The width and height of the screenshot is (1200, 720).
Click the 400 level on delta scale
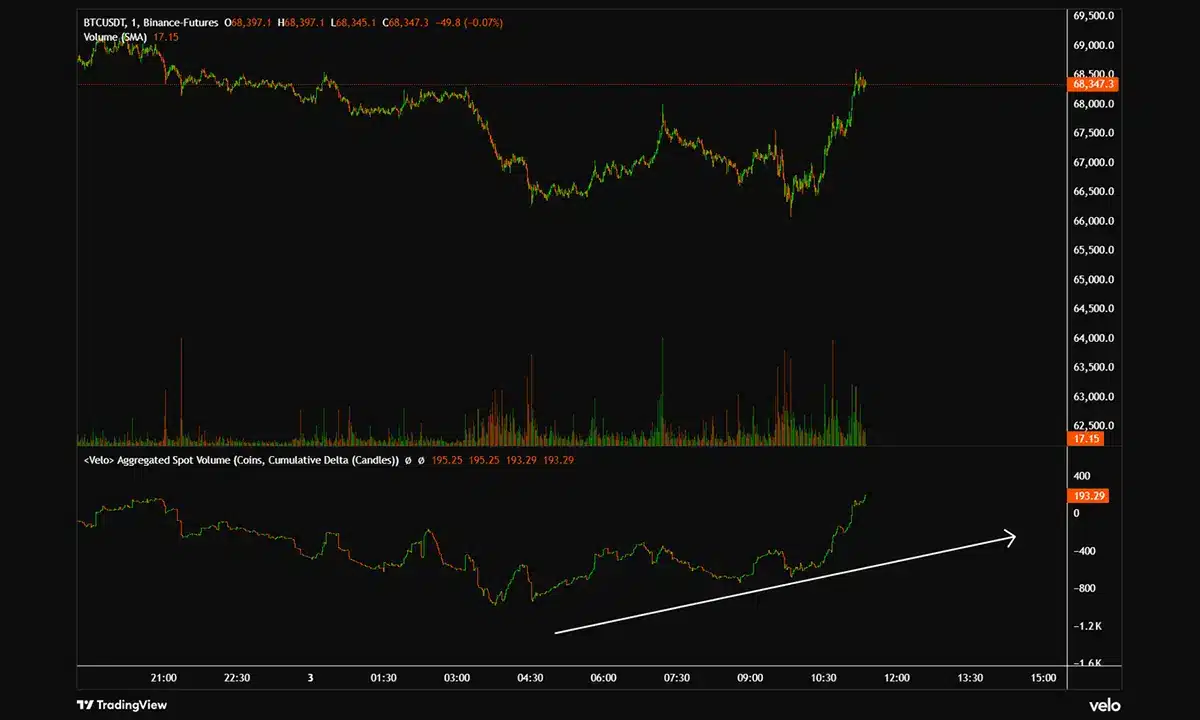coord(1082,476)
